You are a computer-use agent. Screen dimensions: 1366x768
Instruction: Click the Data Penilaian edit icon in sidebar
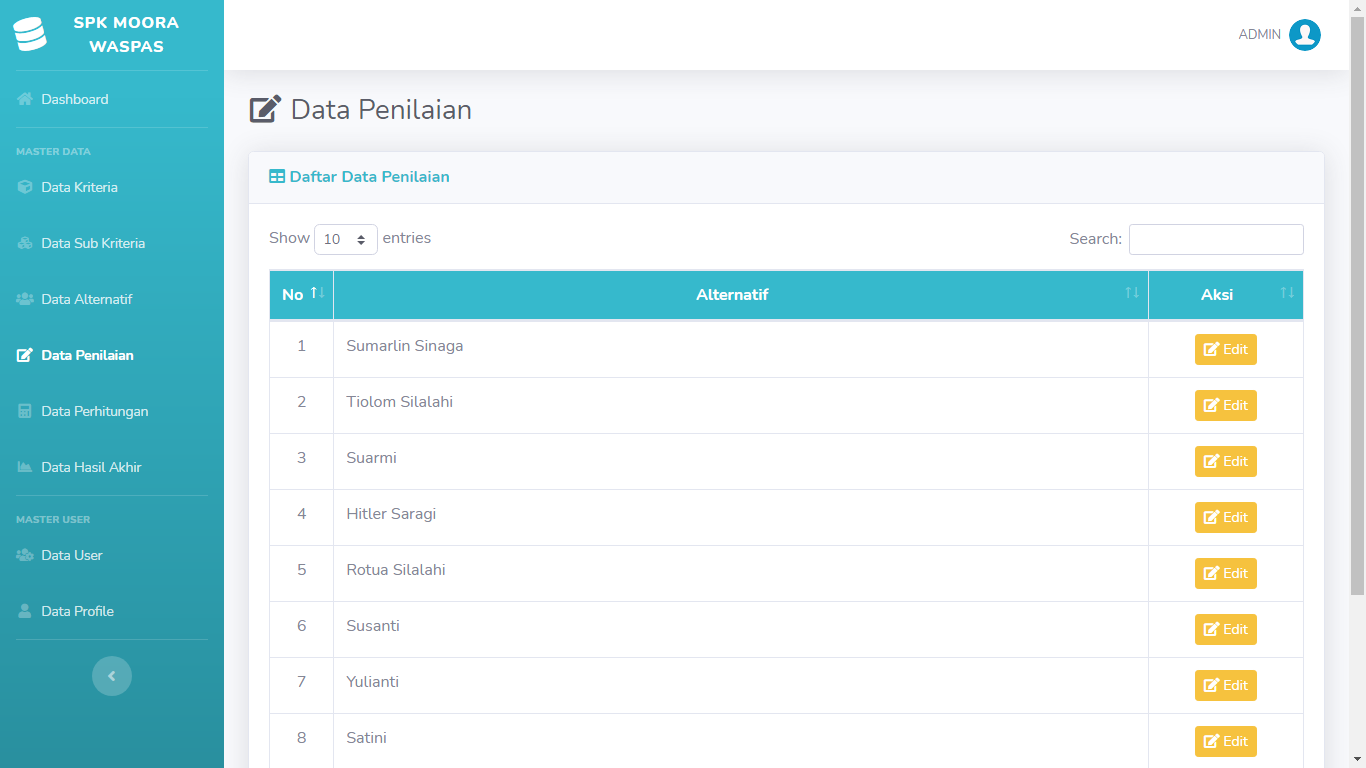[x=25, y=355]
